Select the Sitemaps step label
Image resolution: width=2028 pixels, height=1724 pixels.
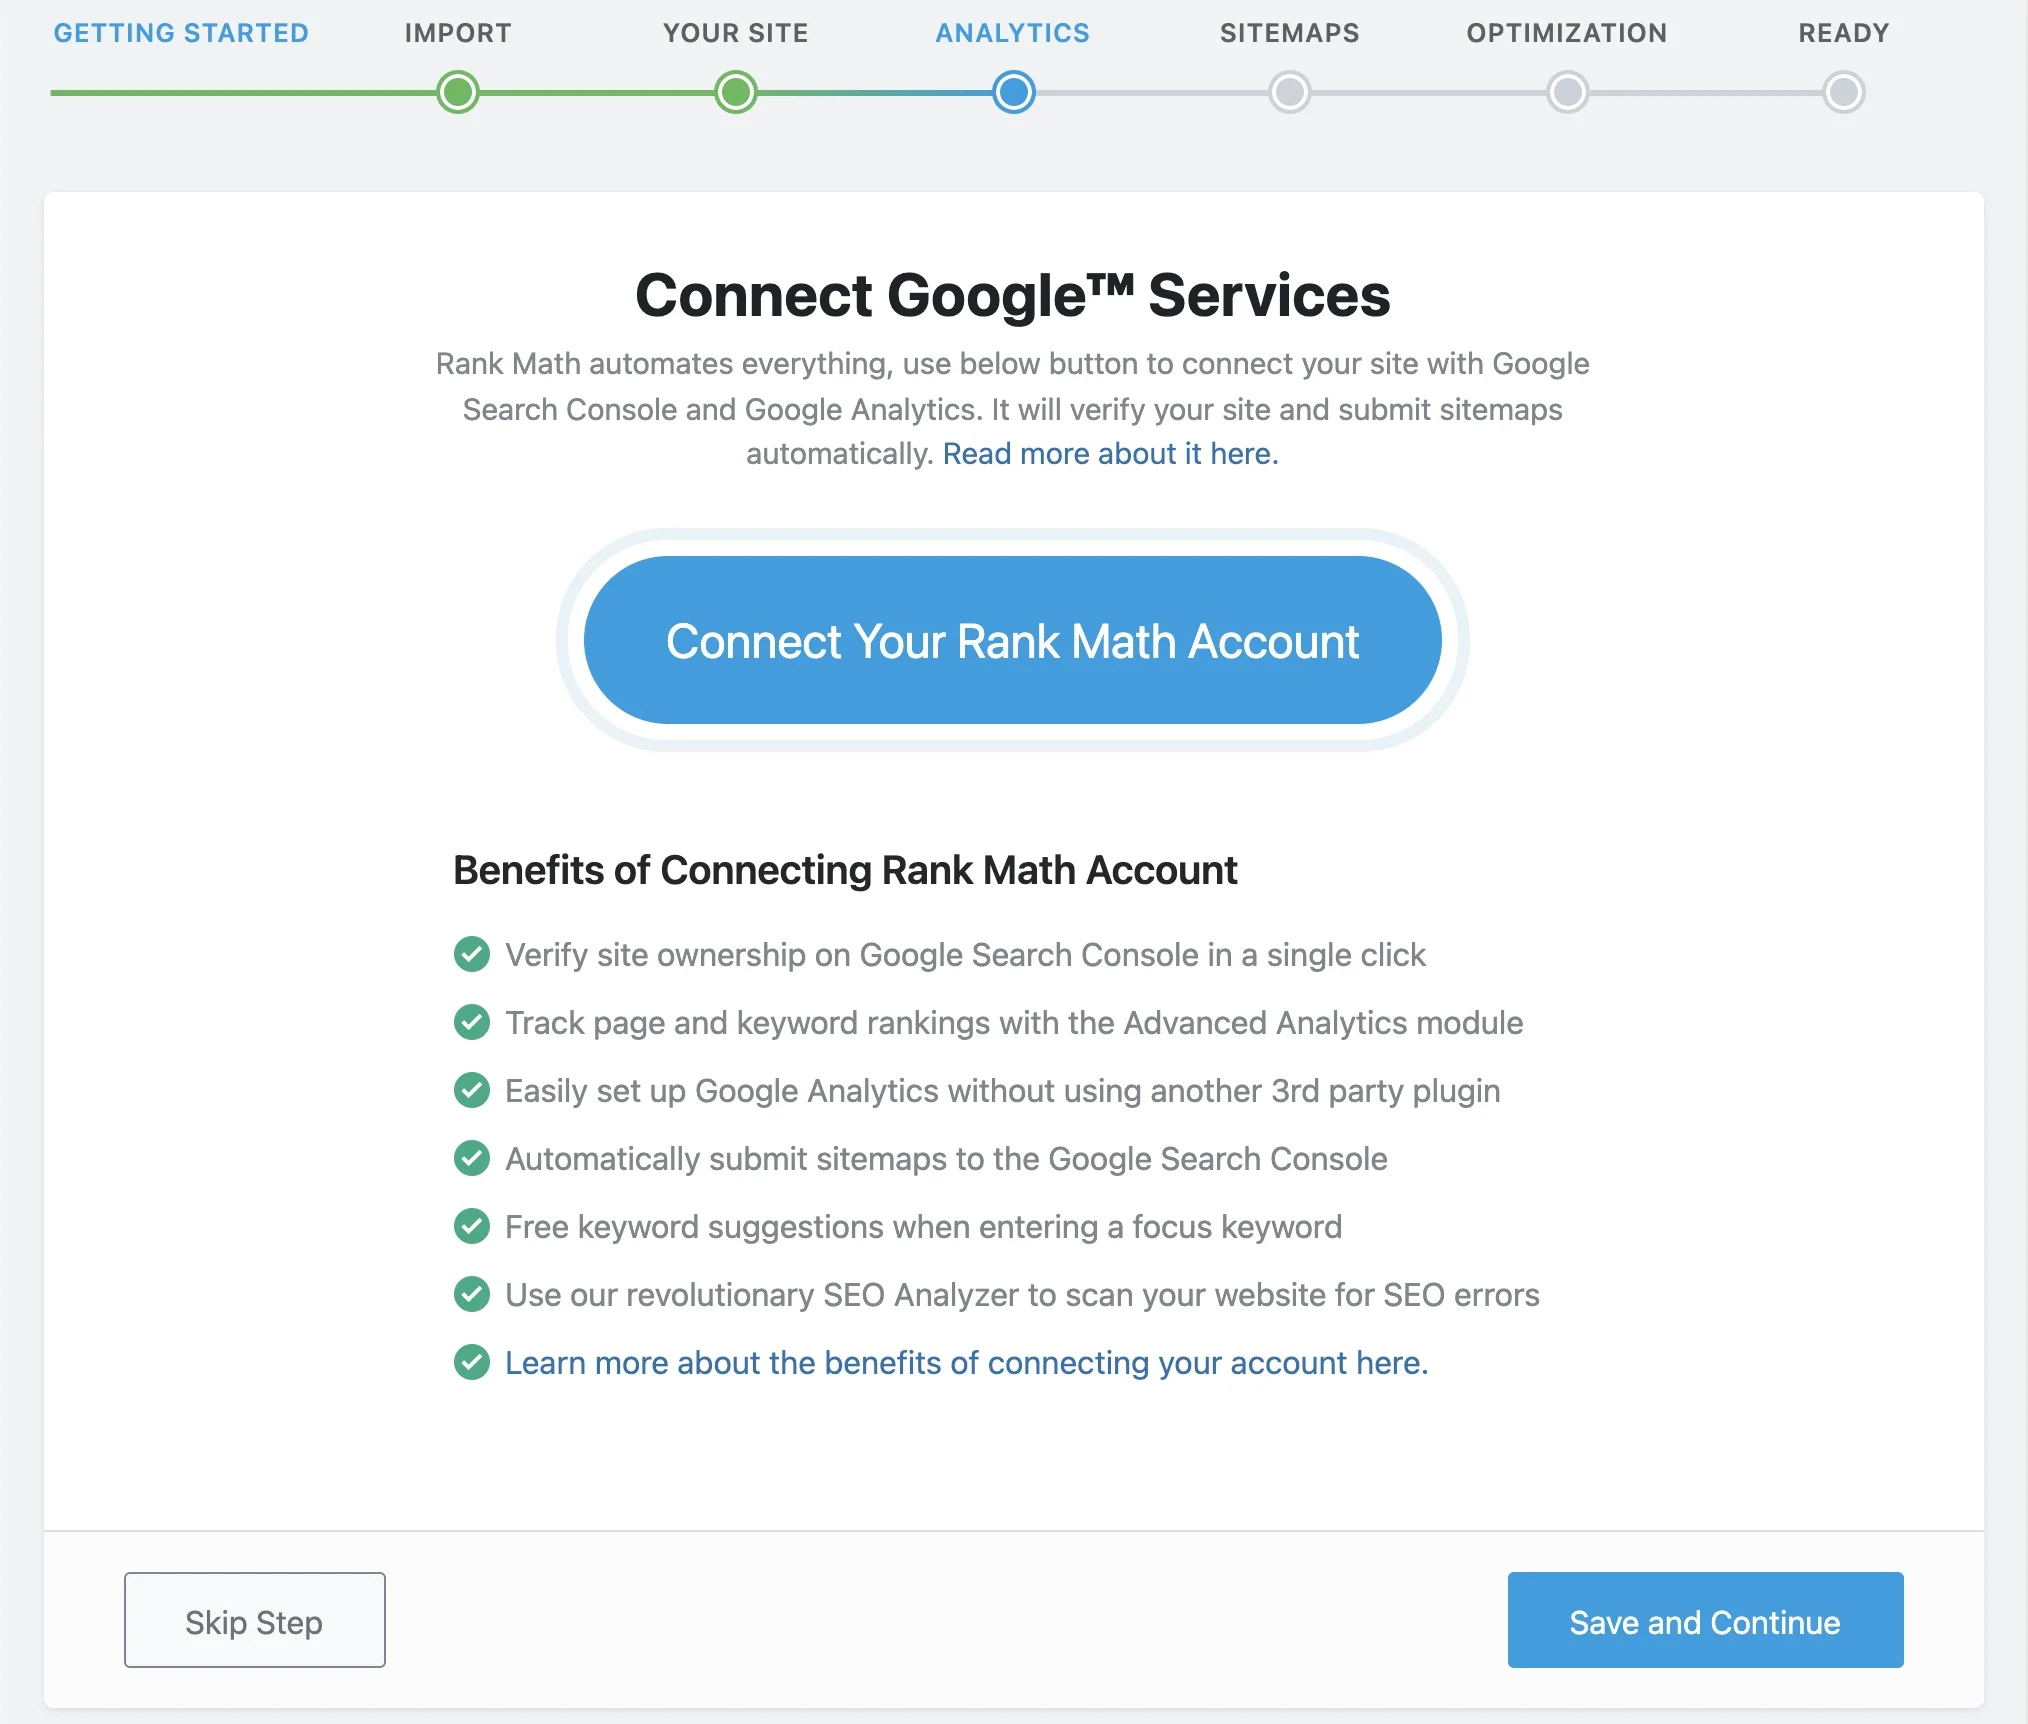pyautogui.click(x=1290, y=33)
